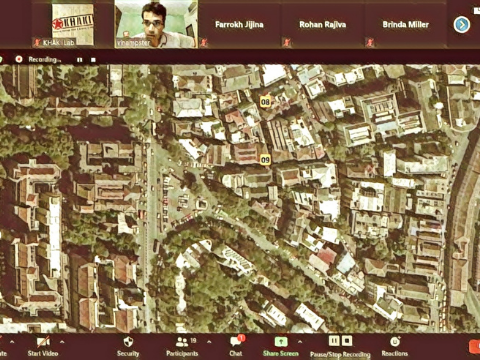Select the Farrokh Jijina participant tile
Screen dimensions: 480x360
[x=239, y=25]
